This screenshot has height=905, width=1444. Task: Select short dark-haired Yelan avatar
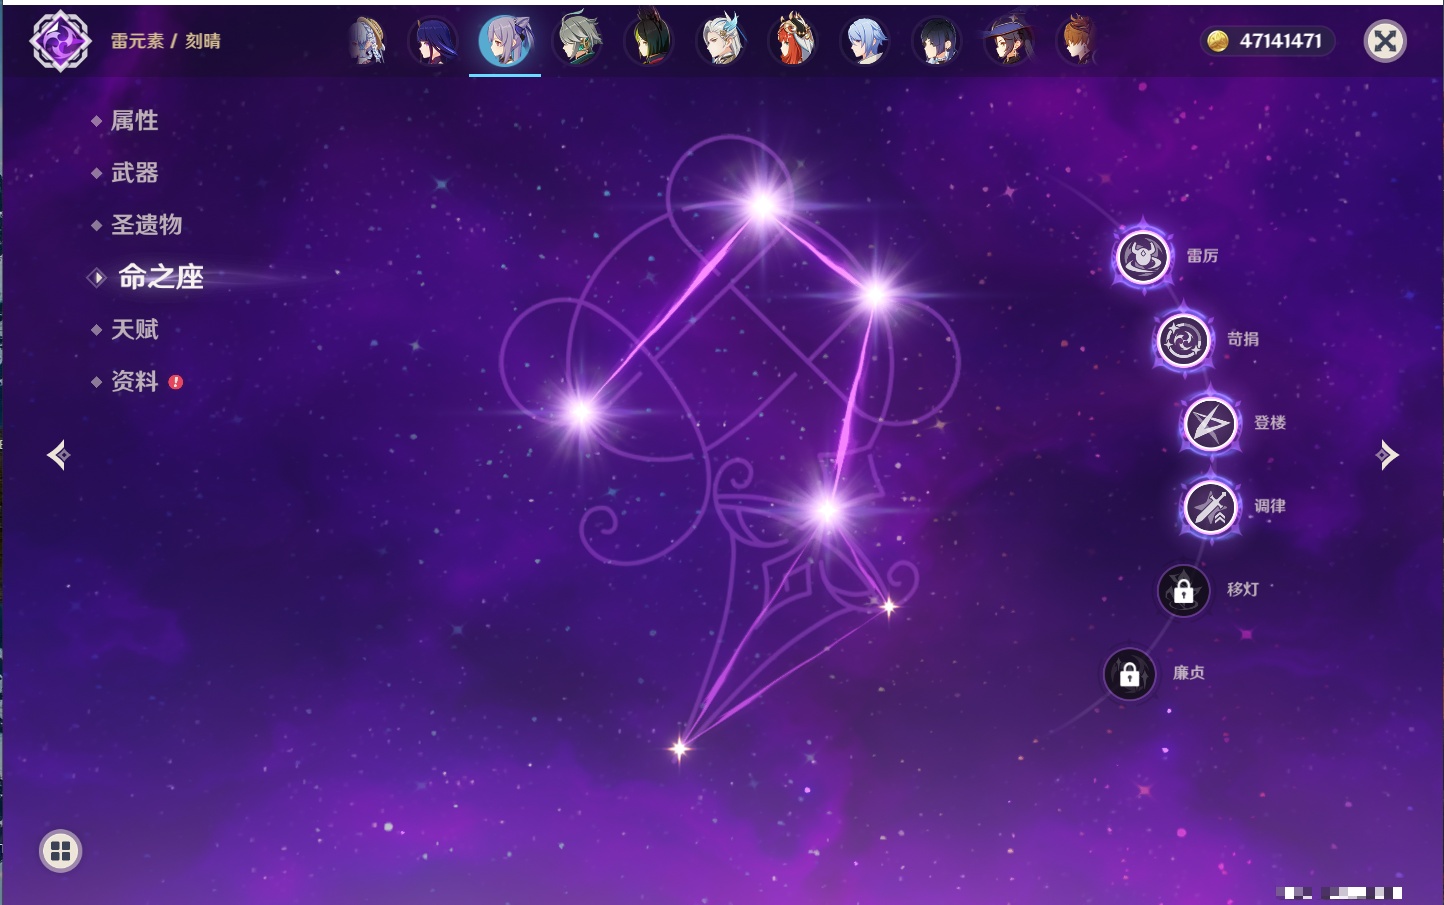pyautogui.click(x=937, y=41)
